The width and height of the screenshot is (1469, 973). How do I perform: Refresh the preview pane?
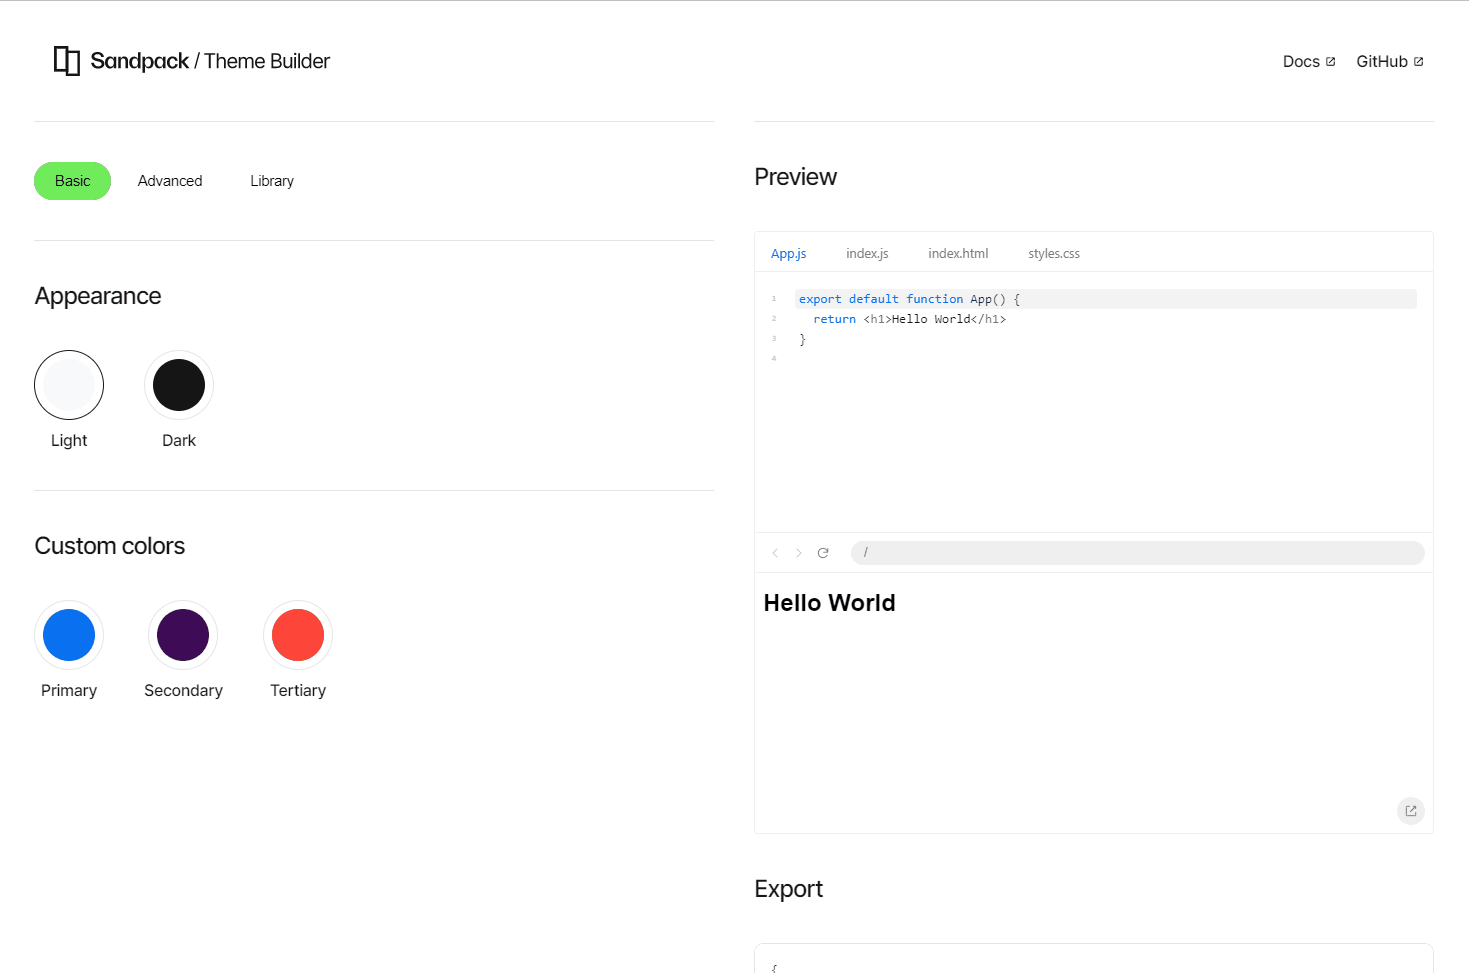pos(823,552)
